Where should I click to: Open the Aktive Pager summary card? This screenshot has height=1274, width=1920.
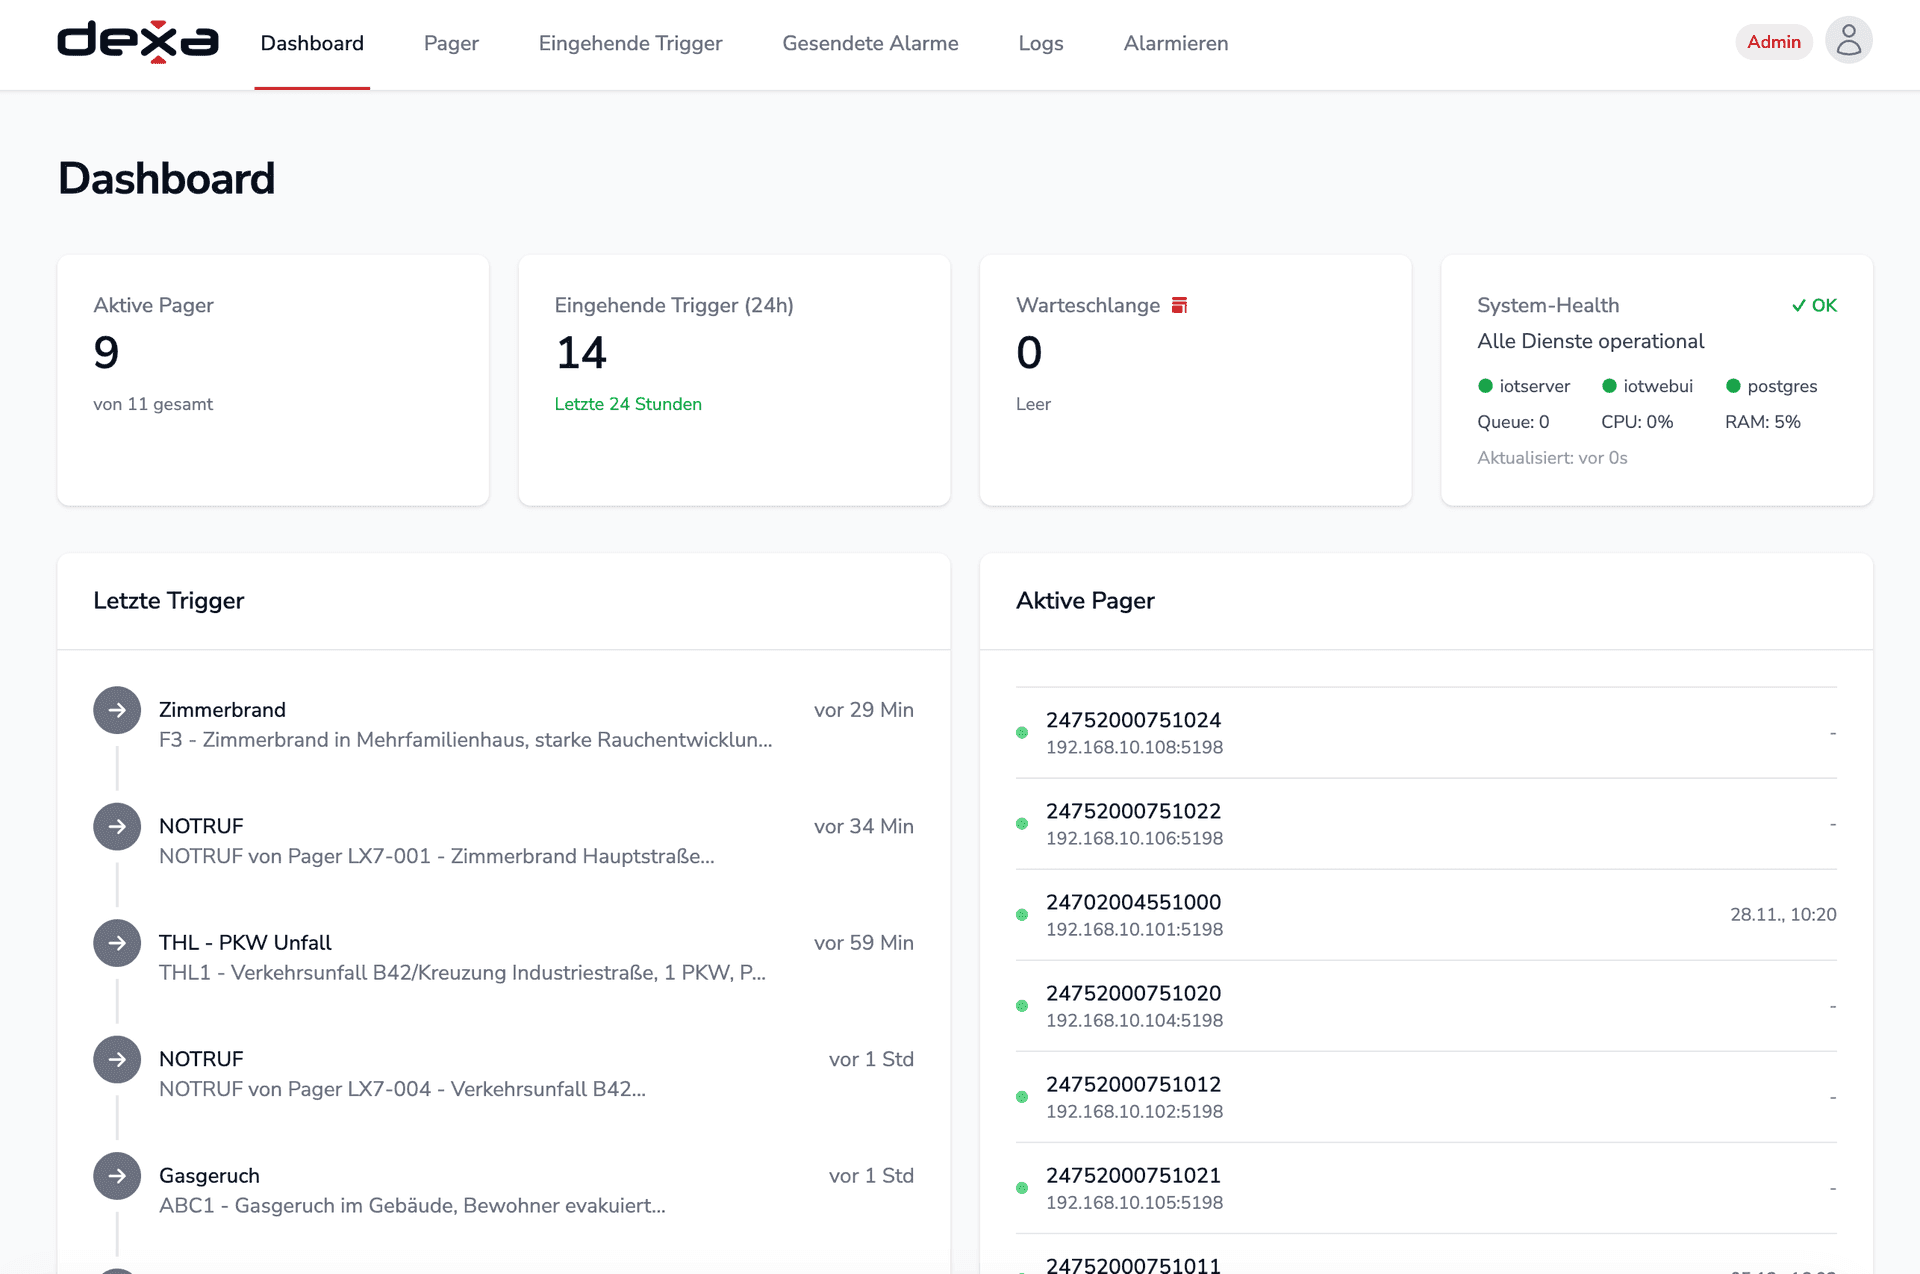coord(272,380)
